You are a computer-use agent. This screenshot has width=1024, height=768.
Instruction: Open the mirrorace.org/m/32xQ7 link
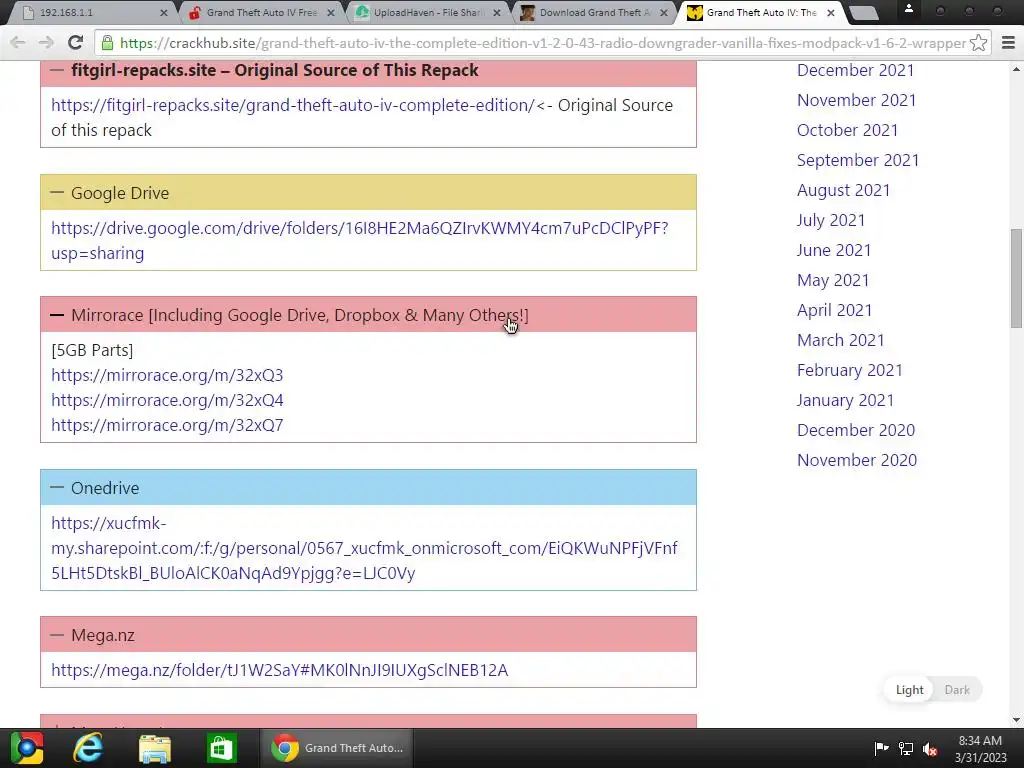coord(167,425)
